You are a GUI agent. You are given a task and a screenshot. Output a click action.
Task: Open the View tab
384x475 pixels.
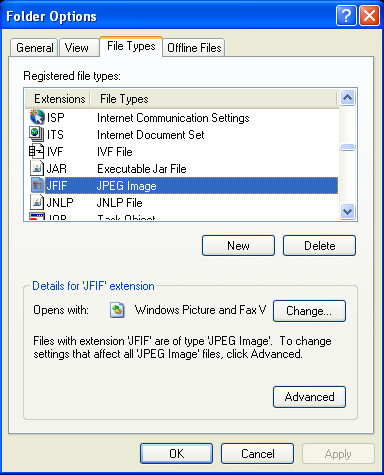click(x=77, y=48)
